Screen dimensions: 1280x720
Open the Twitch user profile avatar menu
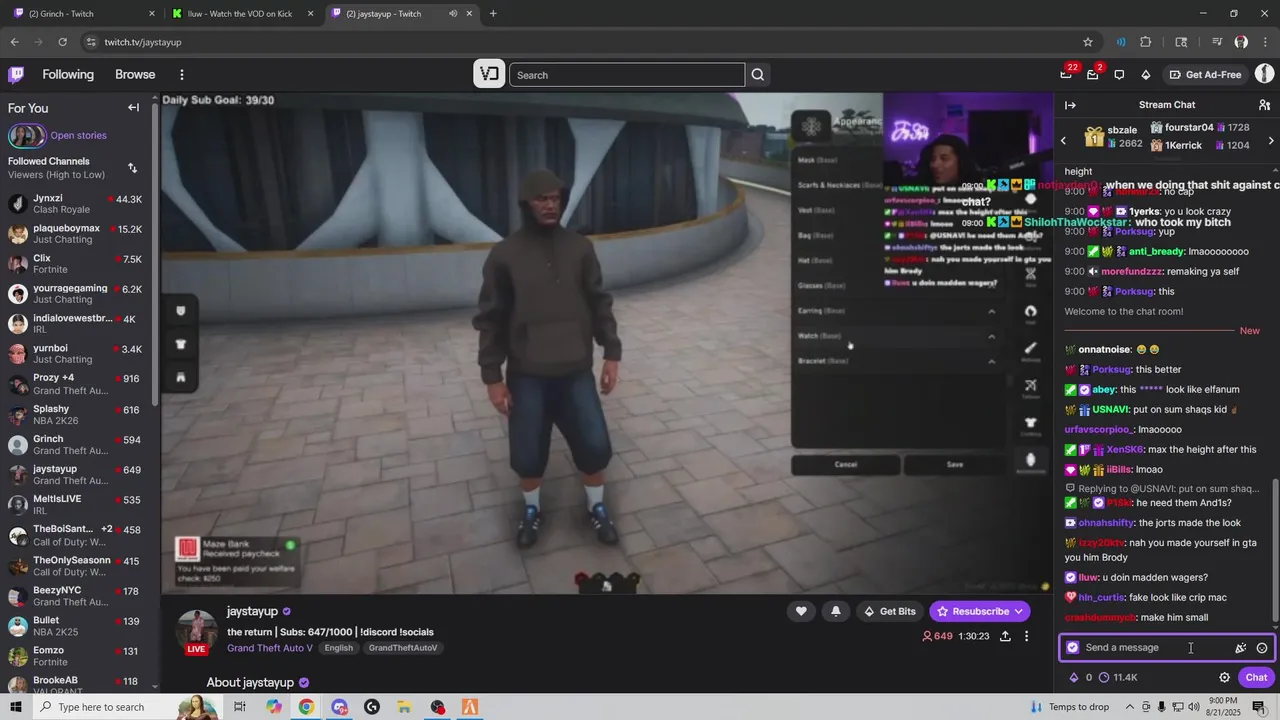(x=1264, y=74)
